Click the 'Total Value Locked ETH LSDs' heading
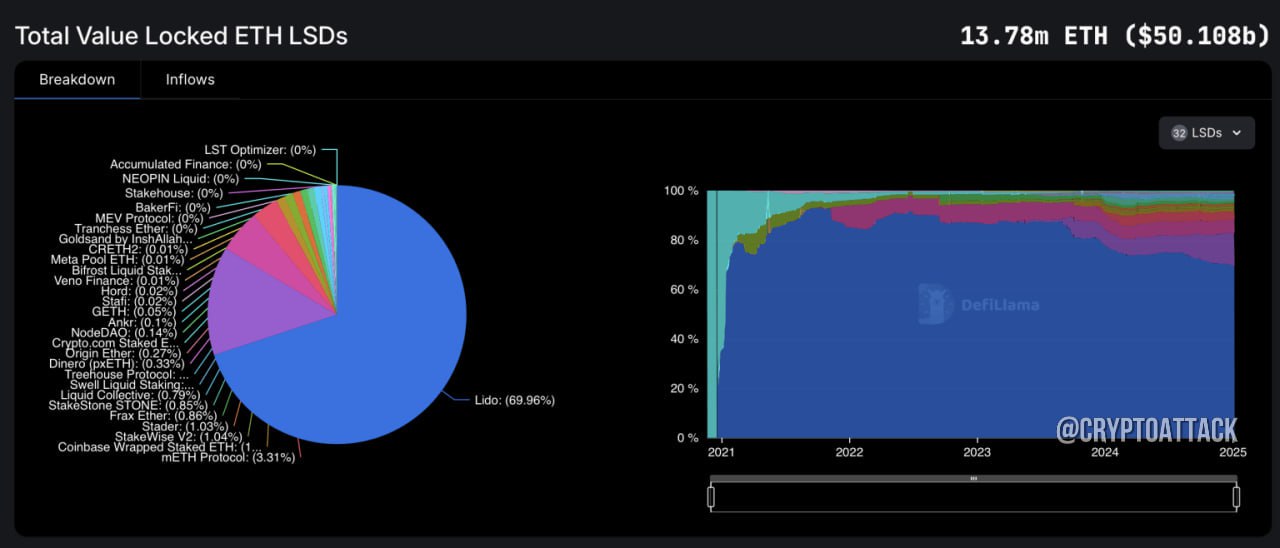This screenshot has width=1280, height=548. click(181, 35)
